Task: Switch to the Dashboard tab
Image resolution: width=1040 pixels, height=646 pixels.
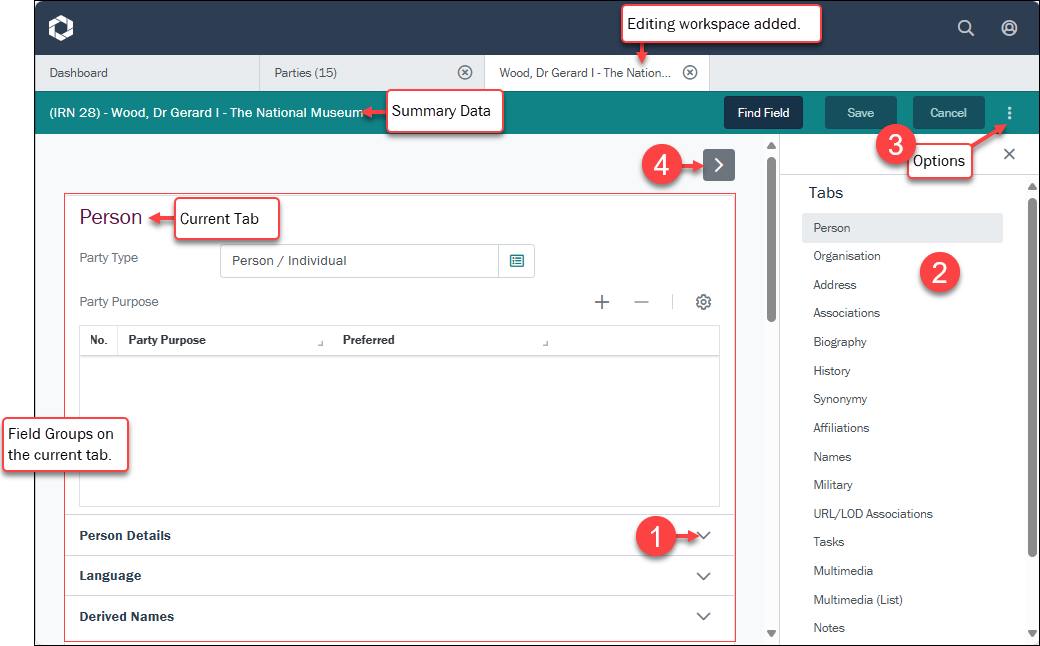Action: click(x=79, y=73)
